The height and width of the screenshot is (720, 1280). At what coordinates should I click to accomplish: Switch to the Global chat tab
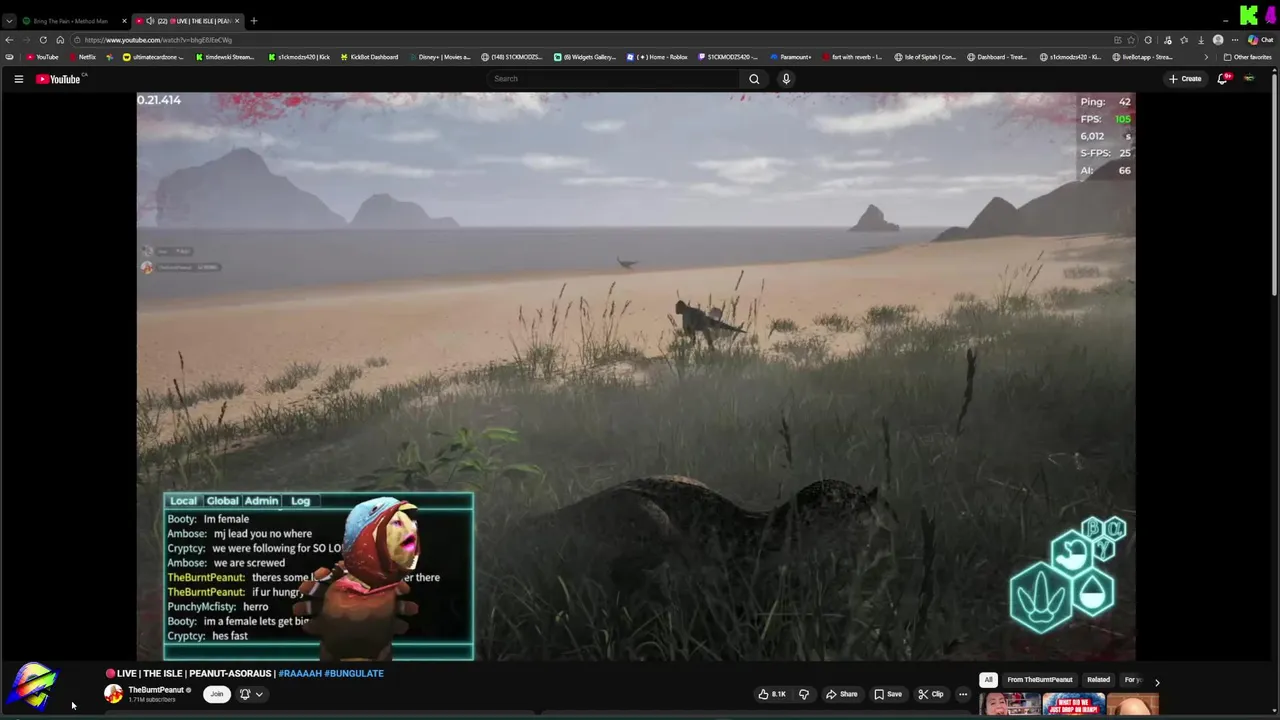pos(222,501)
